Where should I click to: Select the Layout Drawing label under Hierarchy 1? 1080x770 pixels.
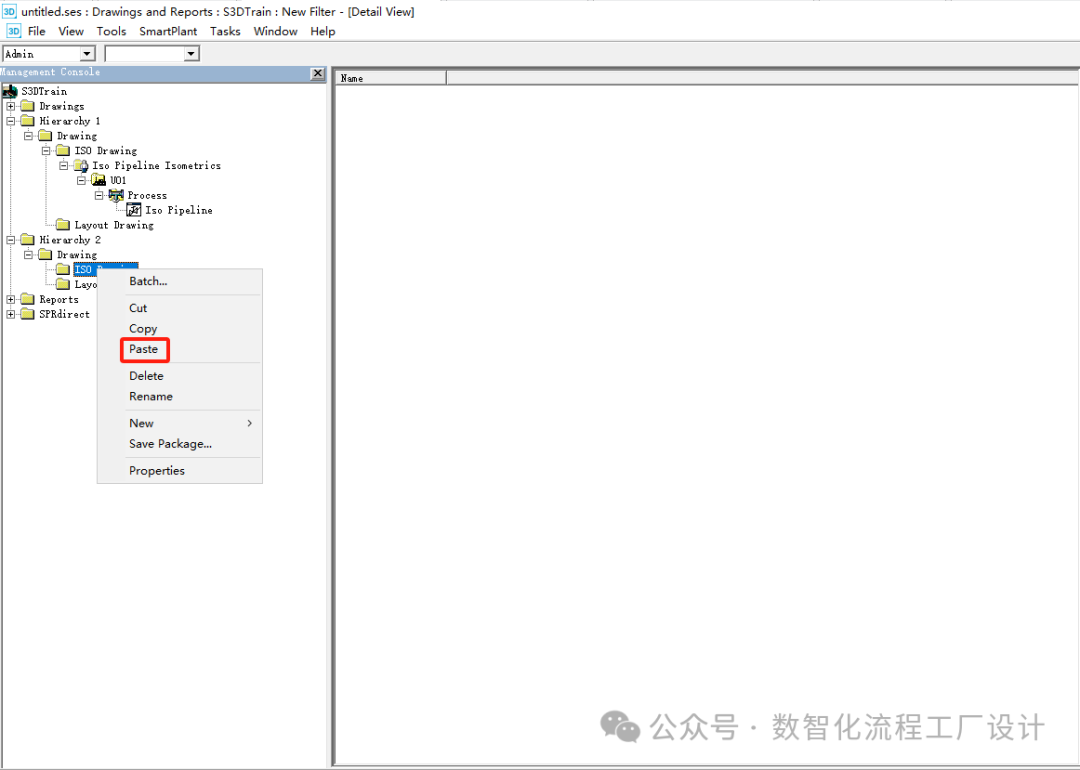click(x=114, y=225)
